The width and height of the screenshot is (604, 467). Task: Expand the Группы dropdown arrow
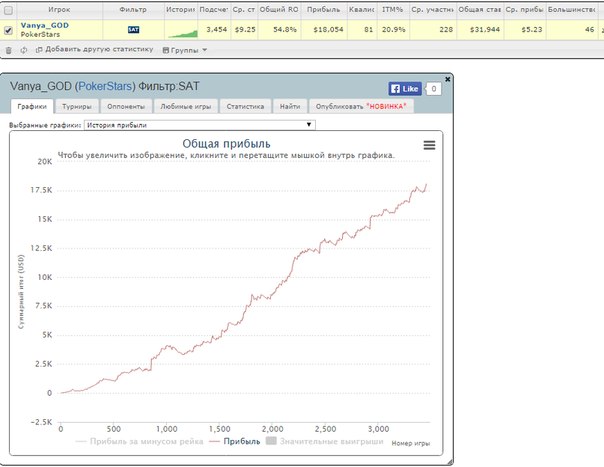tap(205, 49)
